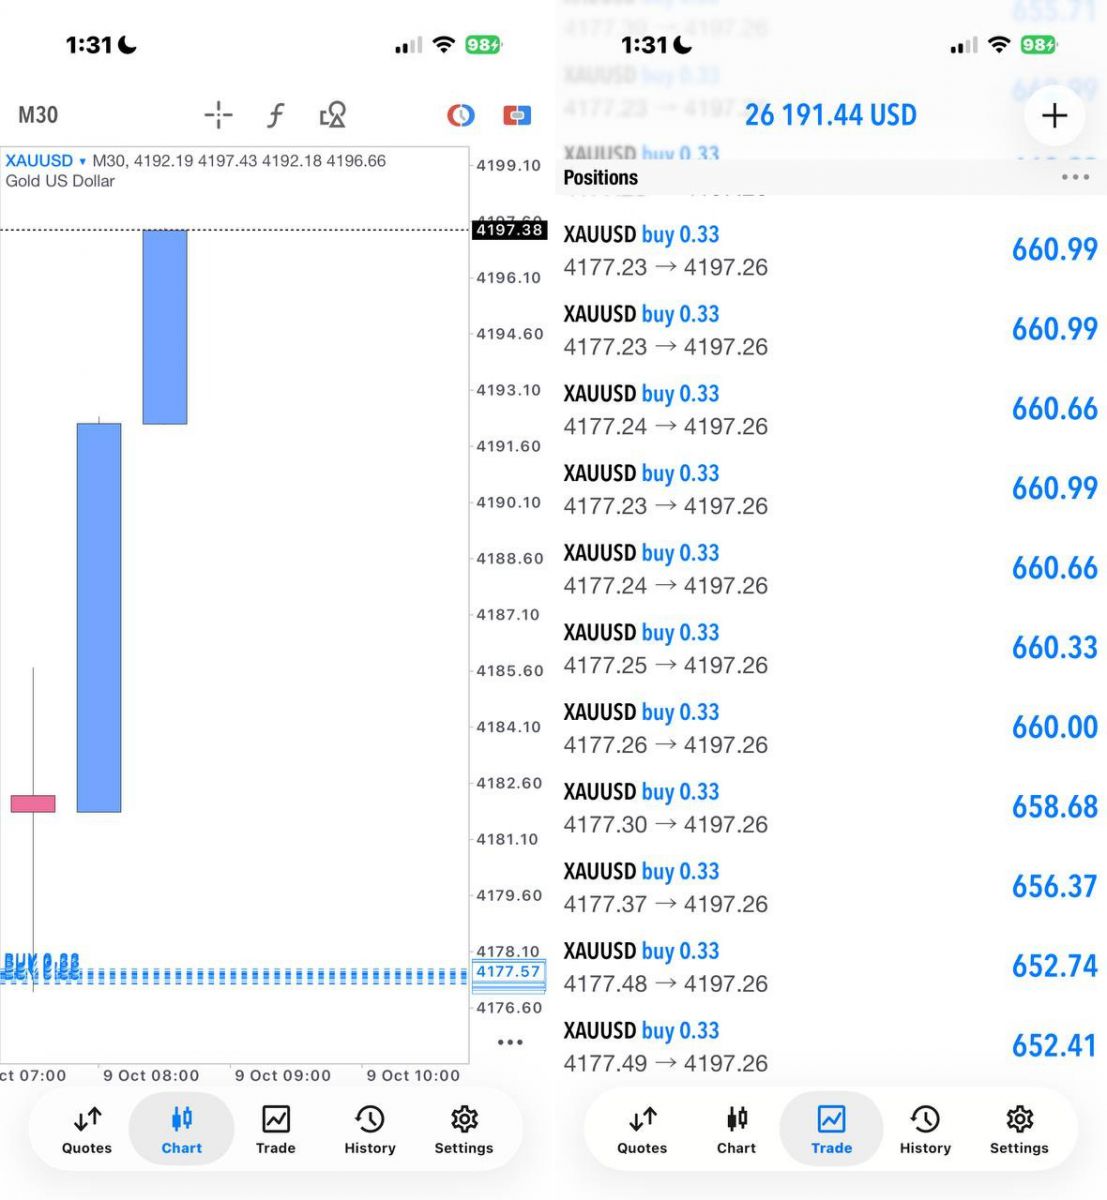This screenshot has height=1200, width=1107.
Task: Tap the buy order level label 4177.57
Action: [x=508, y=971]
